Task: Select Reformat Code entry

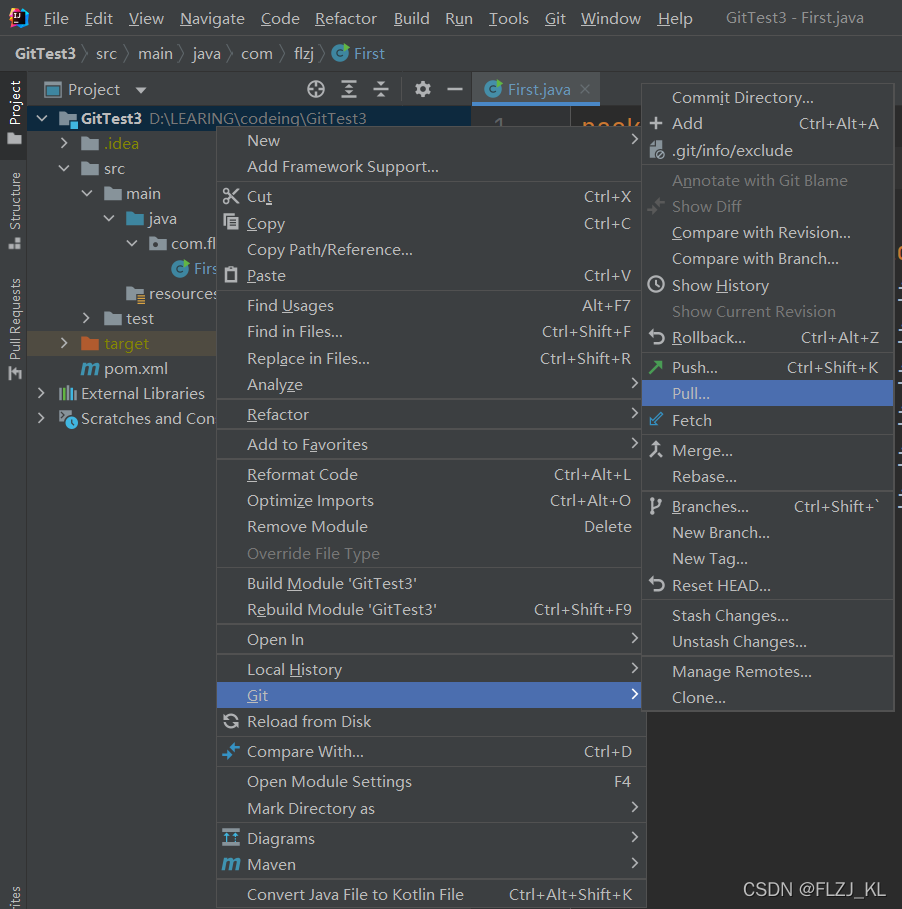Action: click(x=429, y=474)
